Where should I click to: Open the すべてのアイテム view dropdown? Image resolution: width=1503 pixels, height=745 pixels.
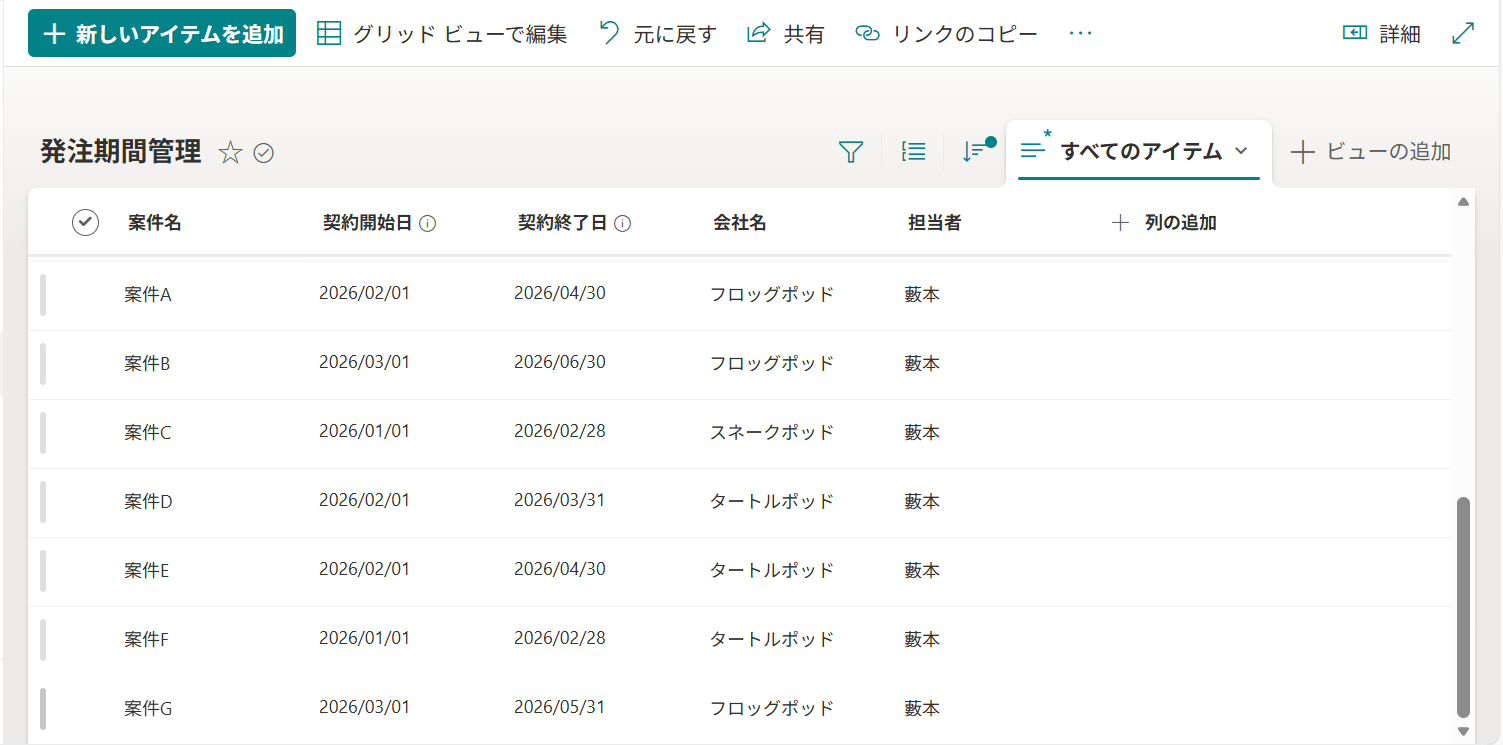pyautogui.click(x=1136, y=151)
